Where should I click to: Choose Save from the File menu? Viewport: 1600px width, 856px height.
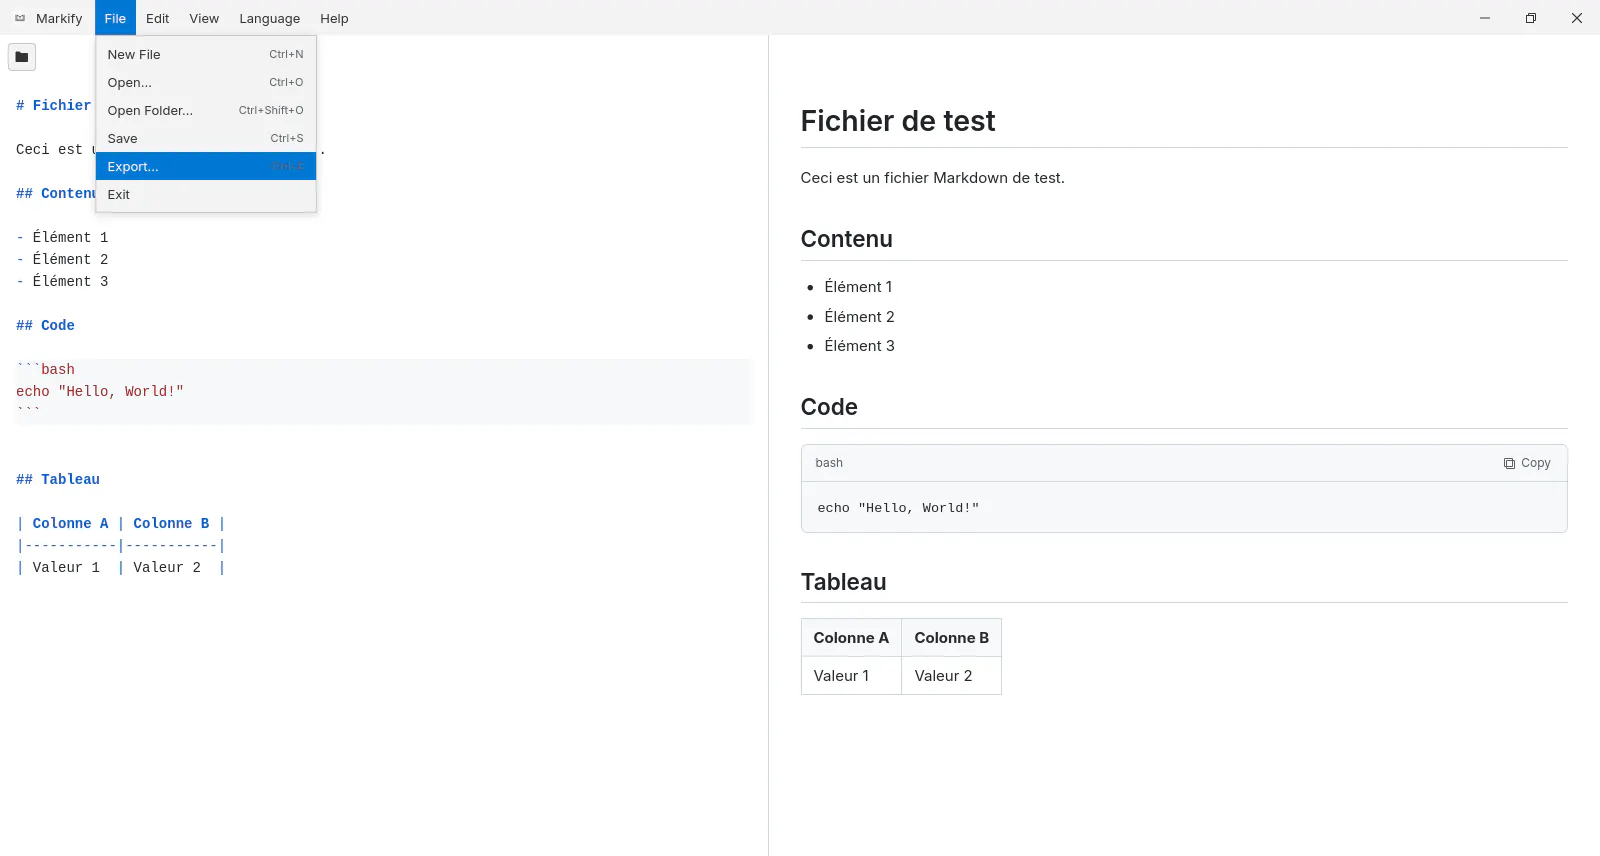pos(206,138)
